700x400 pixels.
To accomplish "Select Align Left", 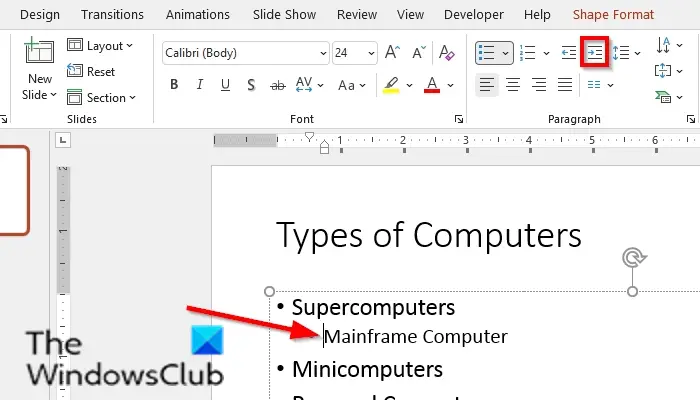I will click(x=487, y=84).
